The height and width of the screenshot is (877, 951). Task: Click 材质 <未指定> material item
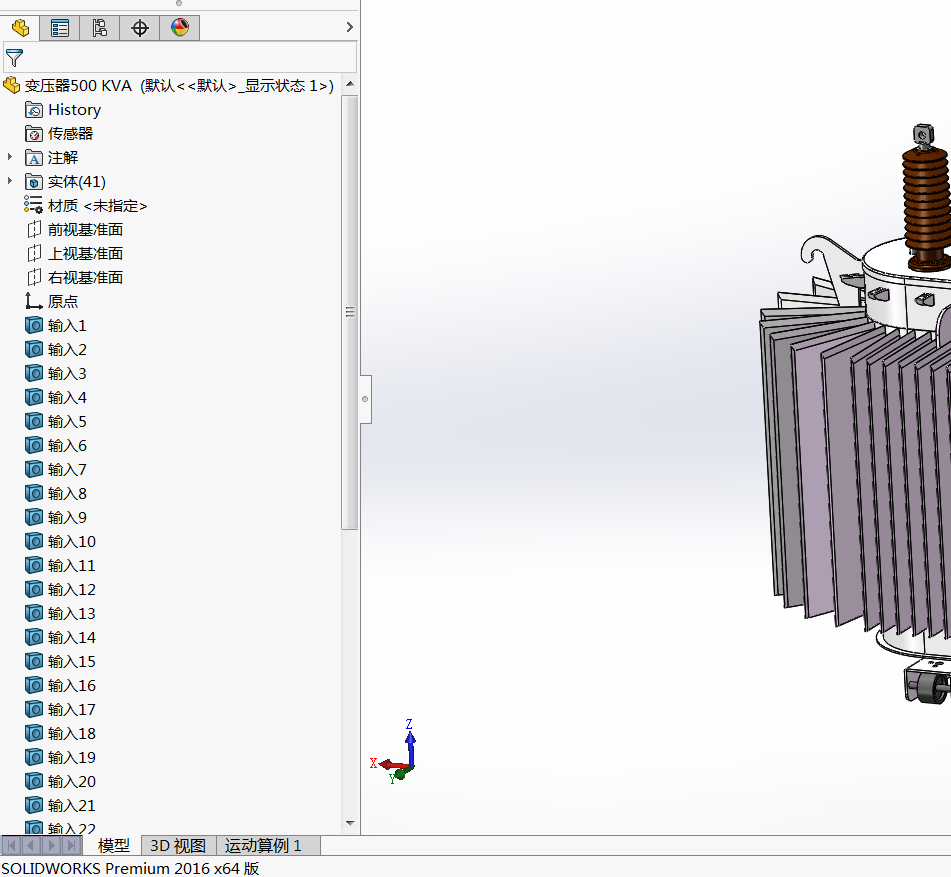97,205
